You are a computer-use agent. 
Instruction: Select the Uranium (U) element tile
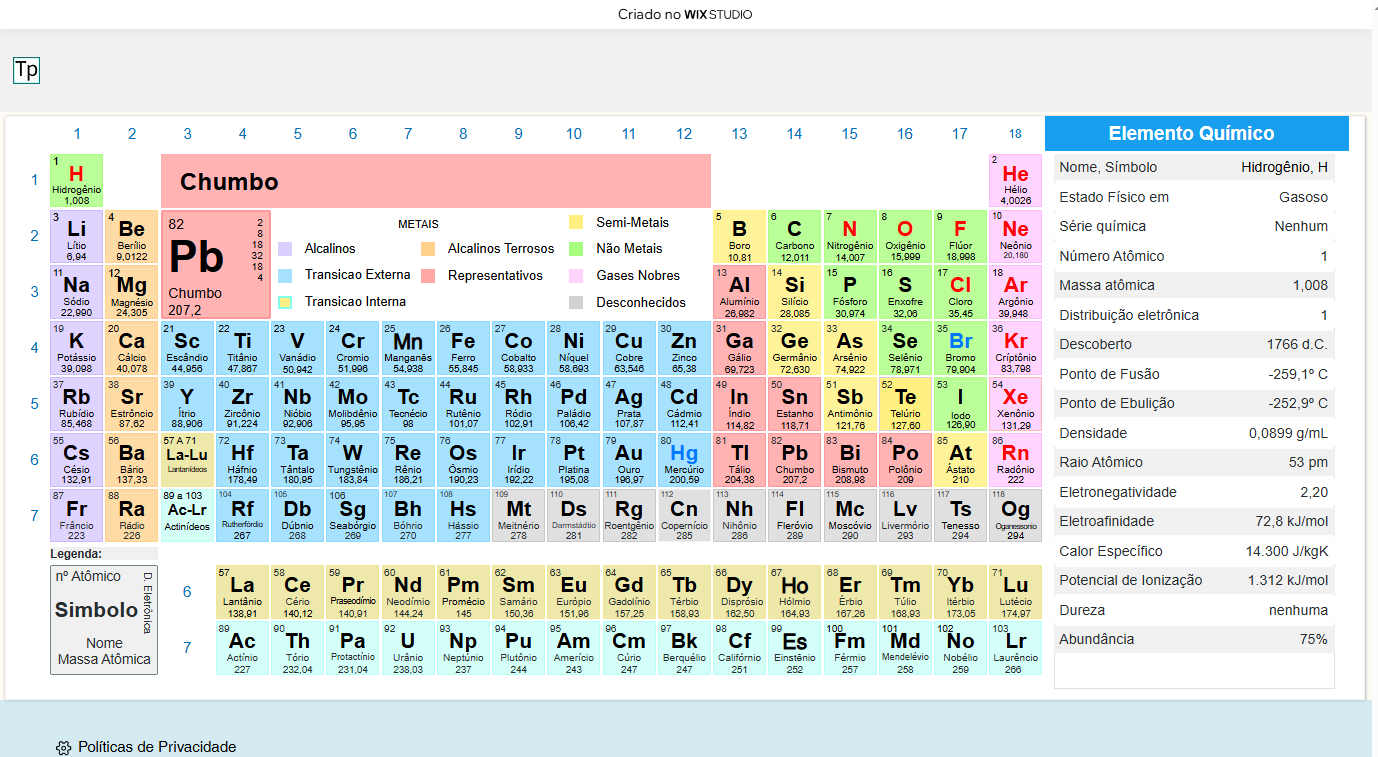pyautogui.click(x=408, y=648)
